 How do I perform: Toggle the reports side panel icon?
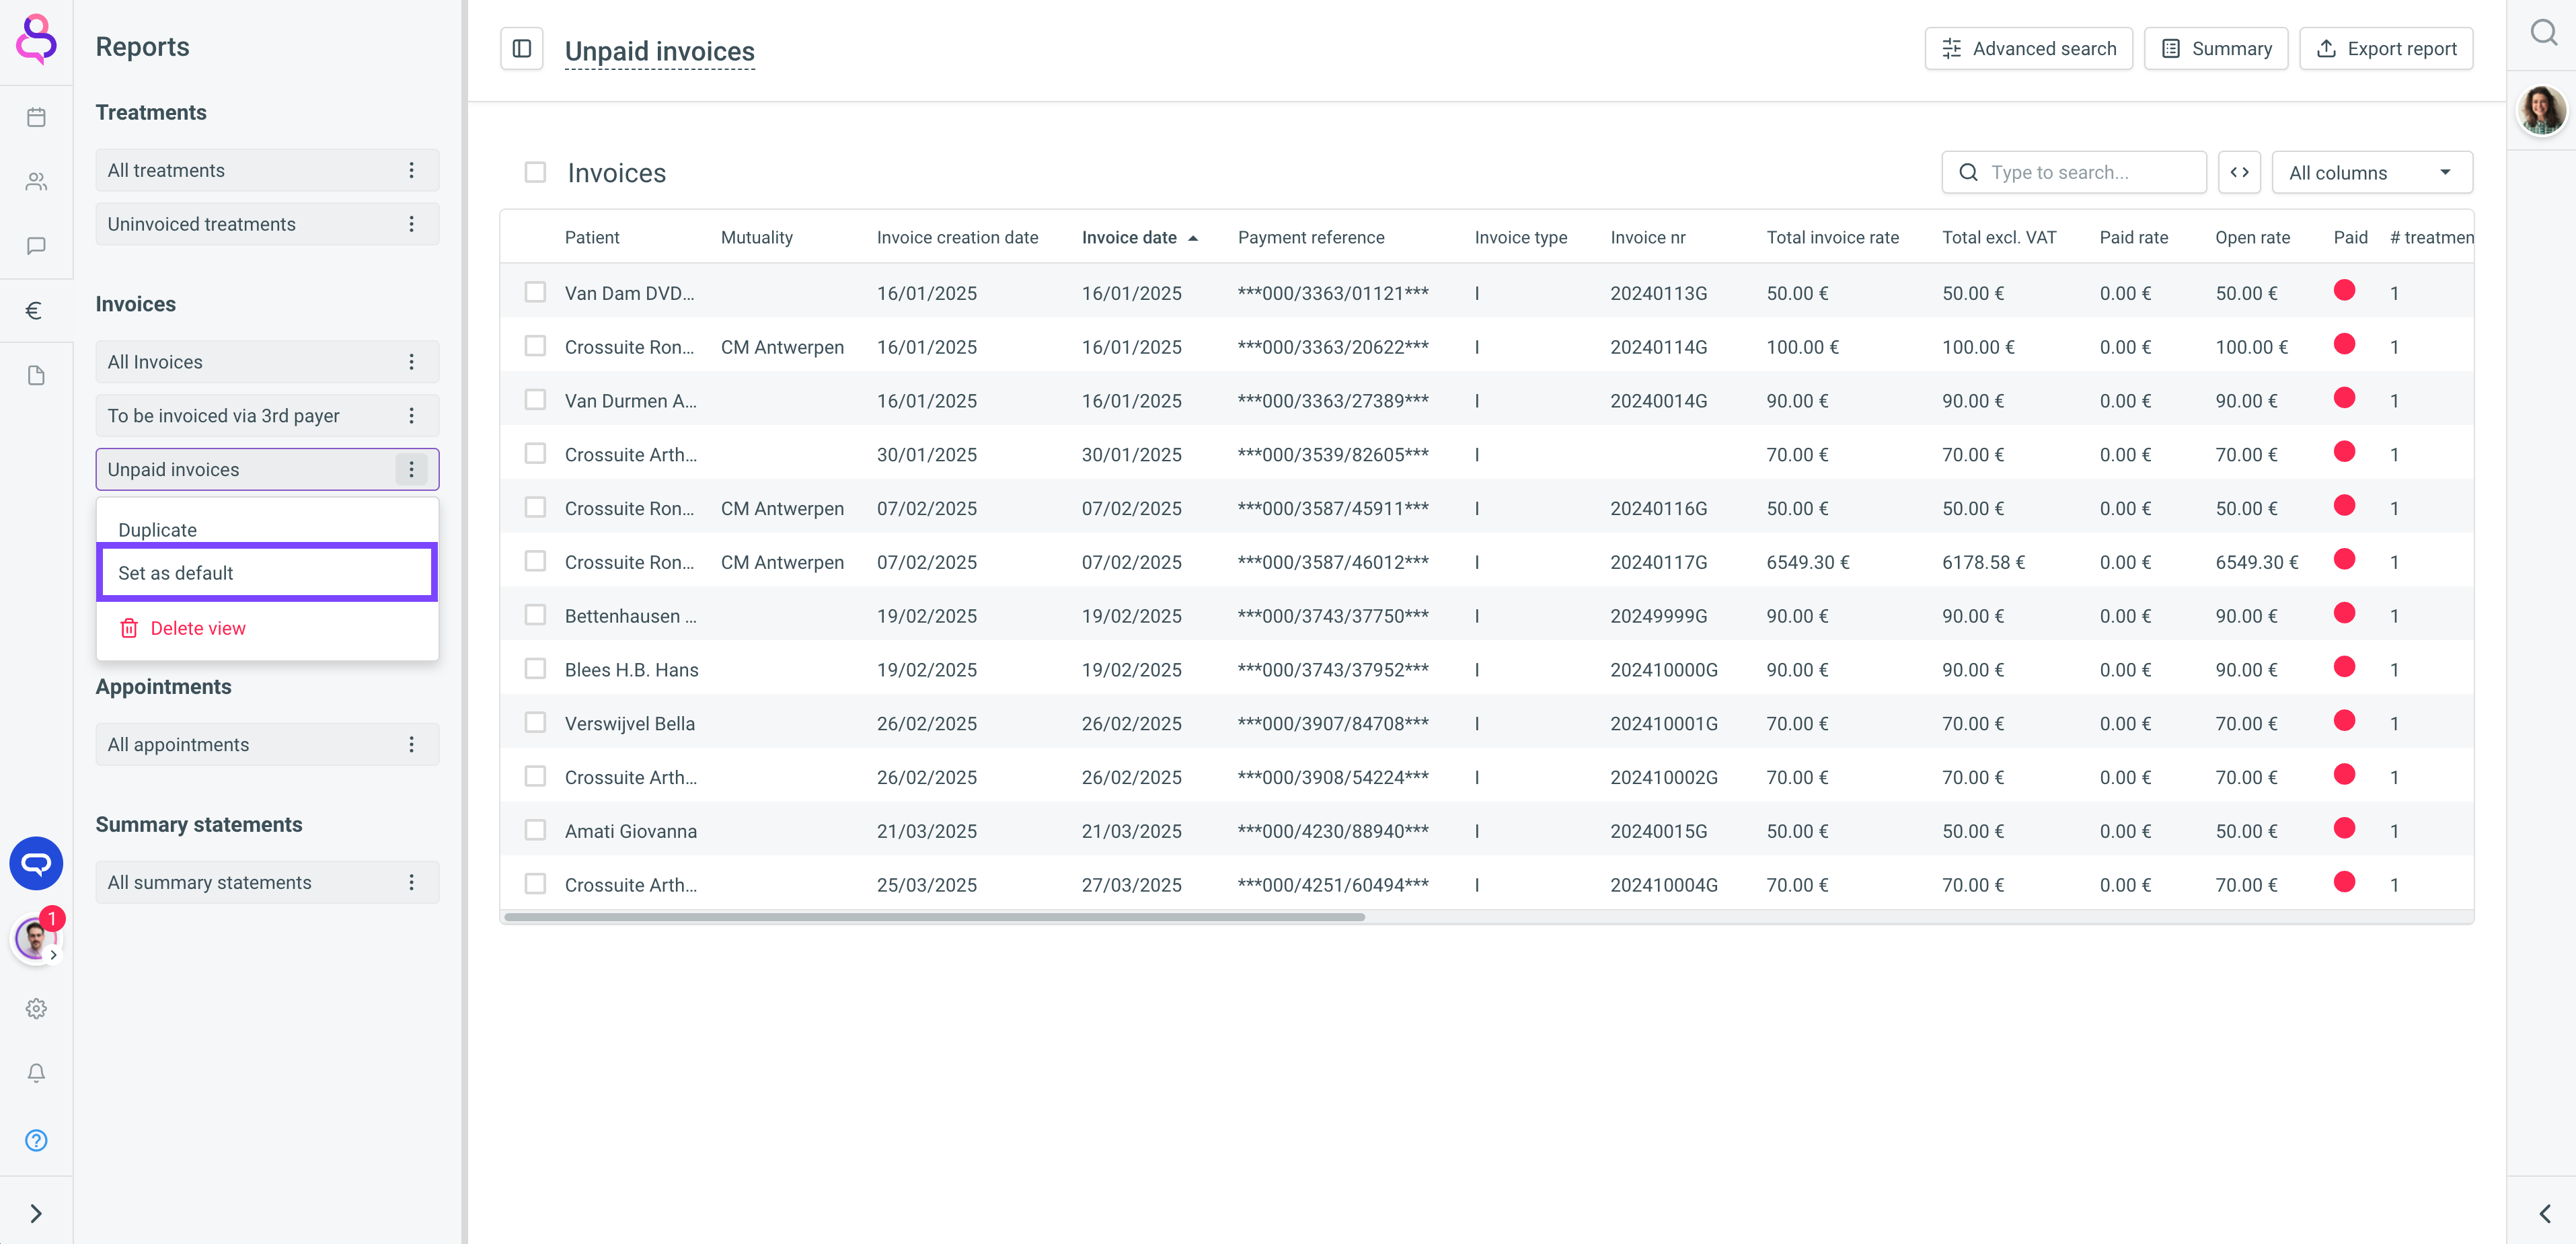click(x=521, y=48)
